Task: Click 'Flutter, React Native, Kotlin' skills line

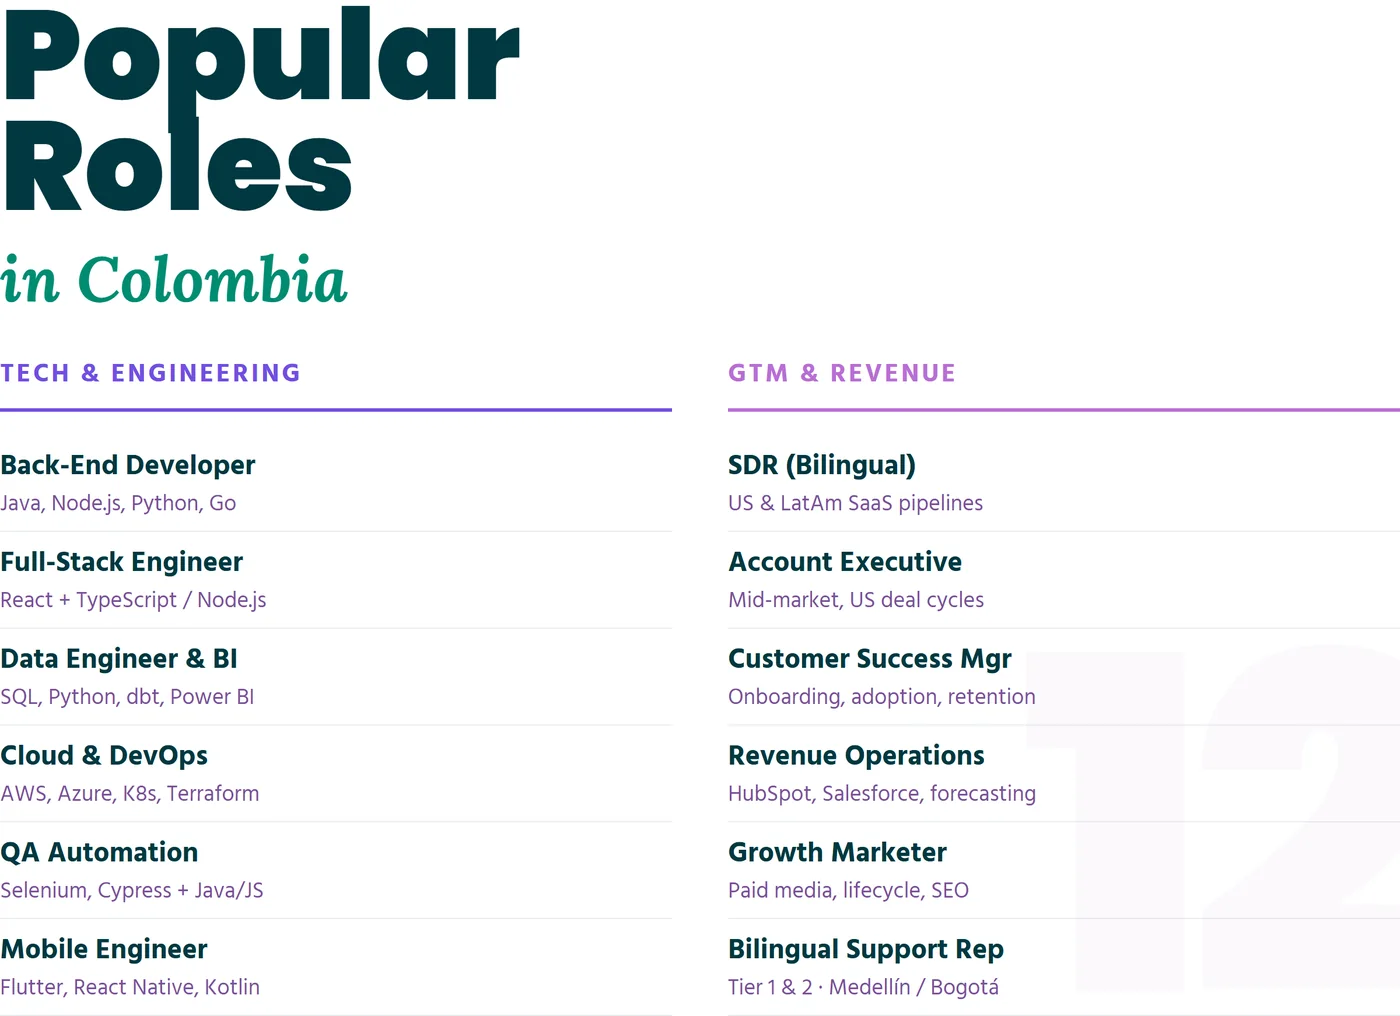Action: pyautogui.click(x=130, y=988)
